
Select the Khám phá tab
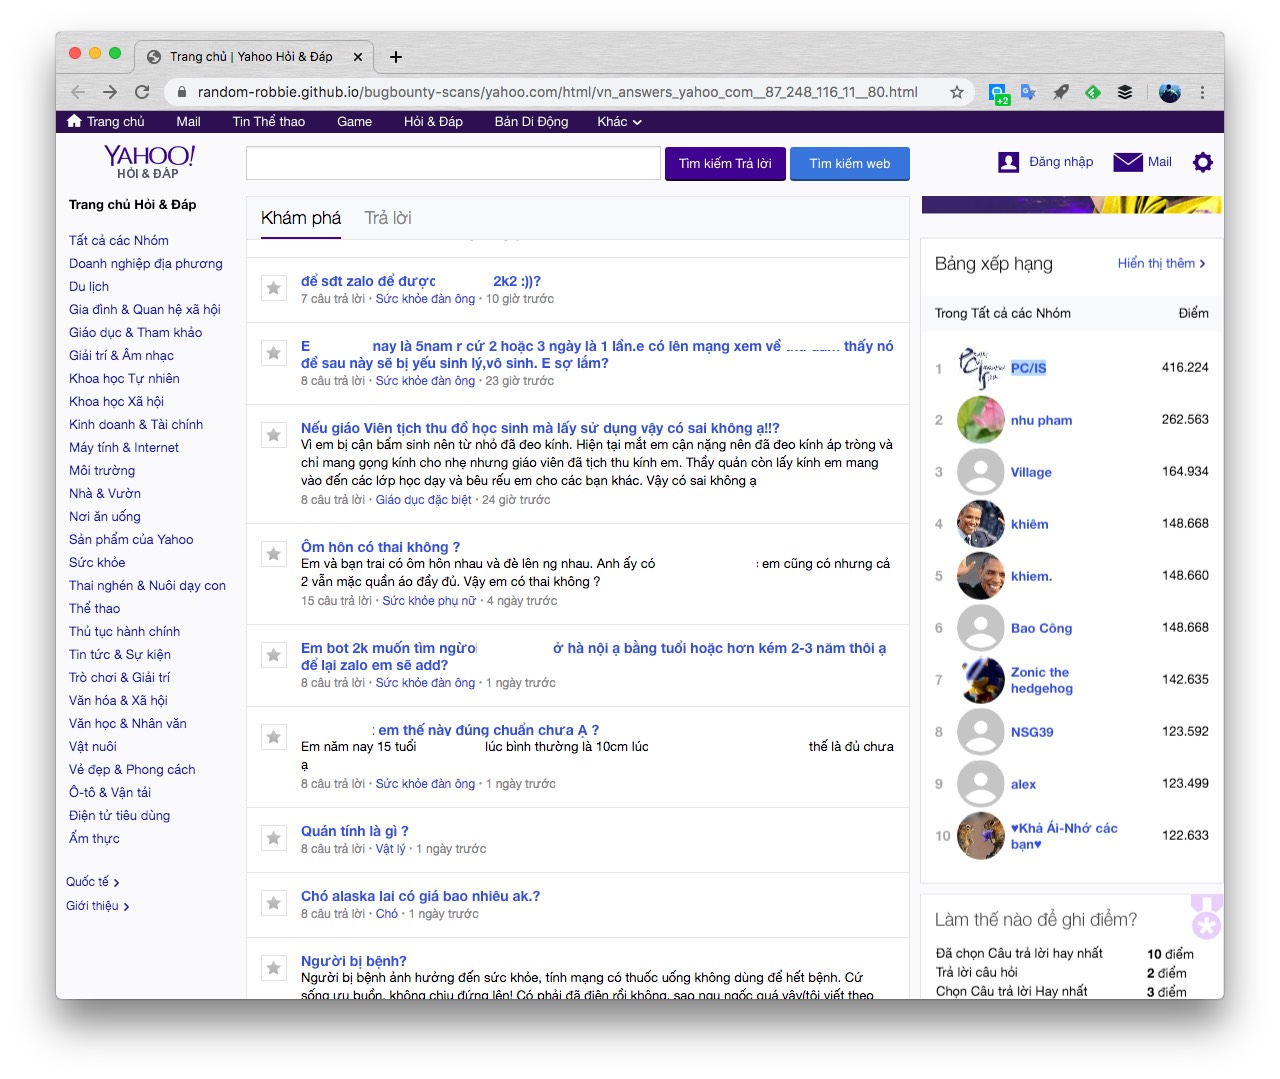tap(301, 218)
